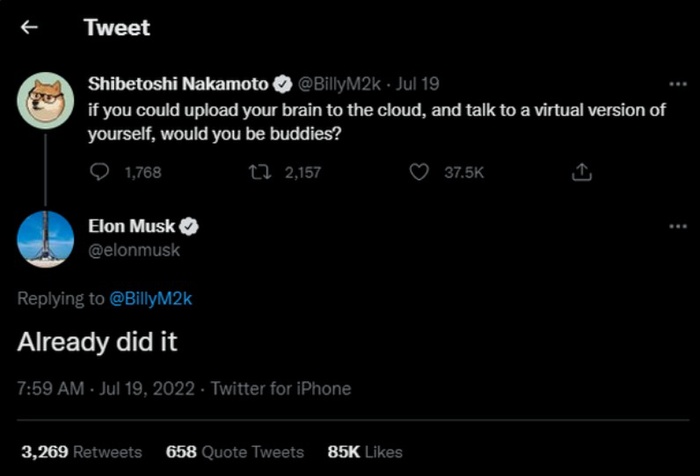View the 3,269 Retweets list
This screenshot has width=700, height=476.
click(x=81, y=451)
